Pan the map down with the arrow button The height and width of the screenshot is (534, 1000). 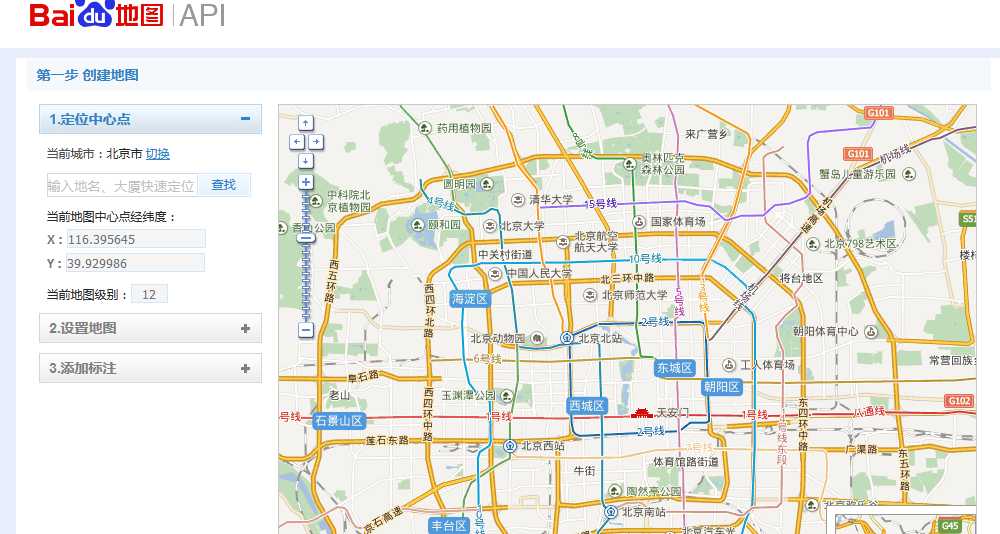(306, 161)
